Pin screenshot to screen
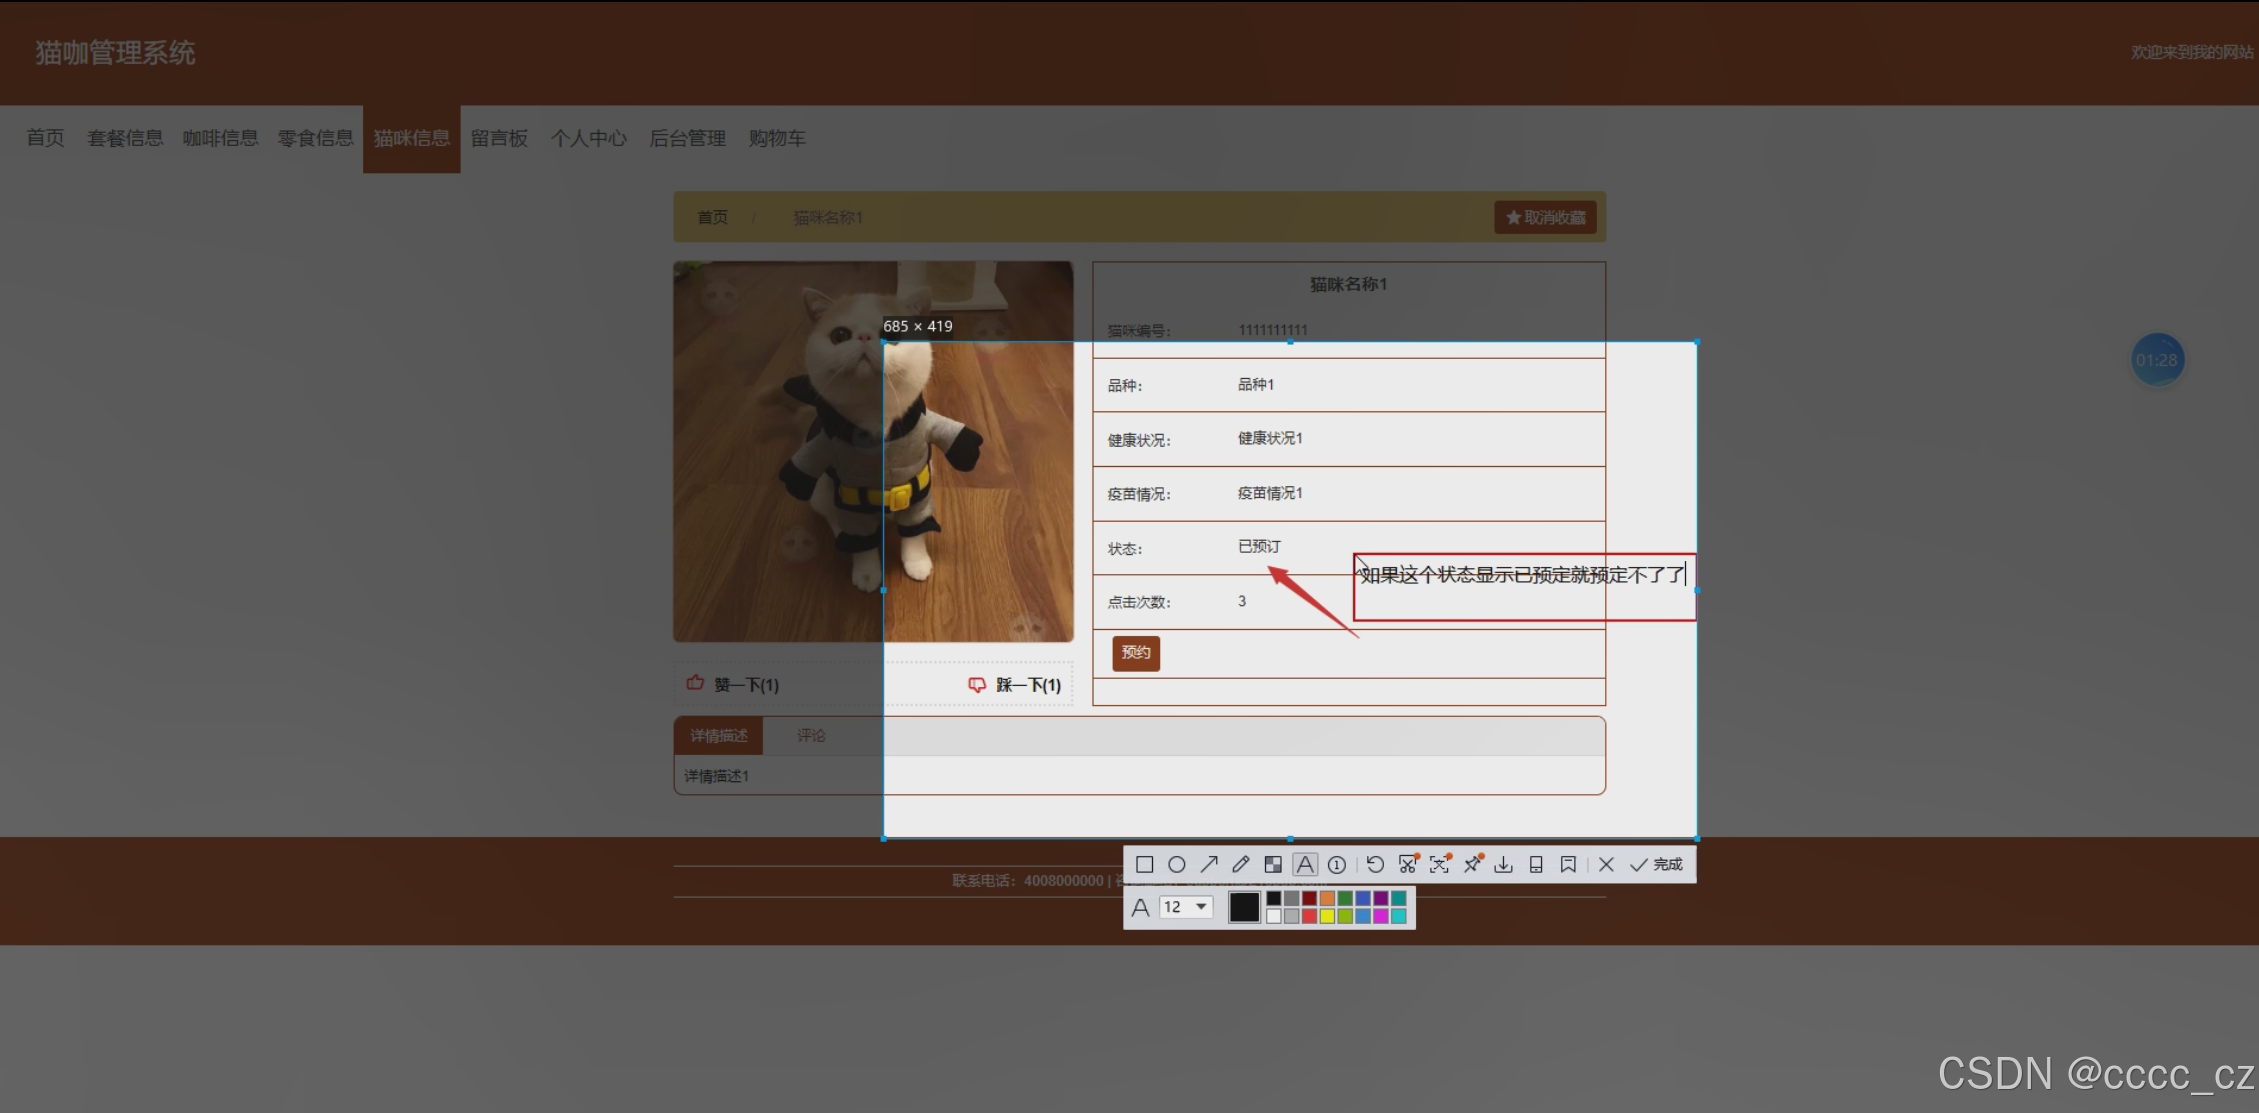 (1472, 865)
